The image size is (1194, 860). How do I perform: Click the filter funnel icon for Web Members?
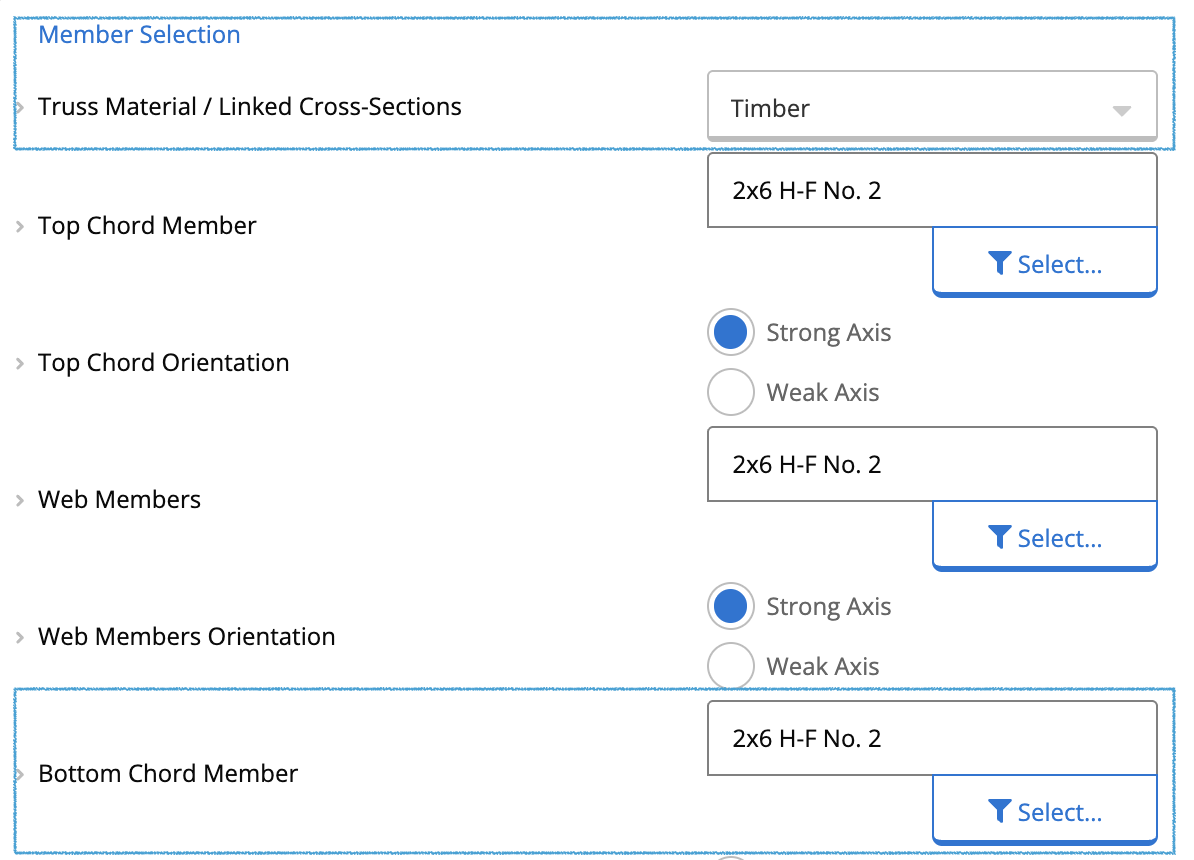click(999, 537)
